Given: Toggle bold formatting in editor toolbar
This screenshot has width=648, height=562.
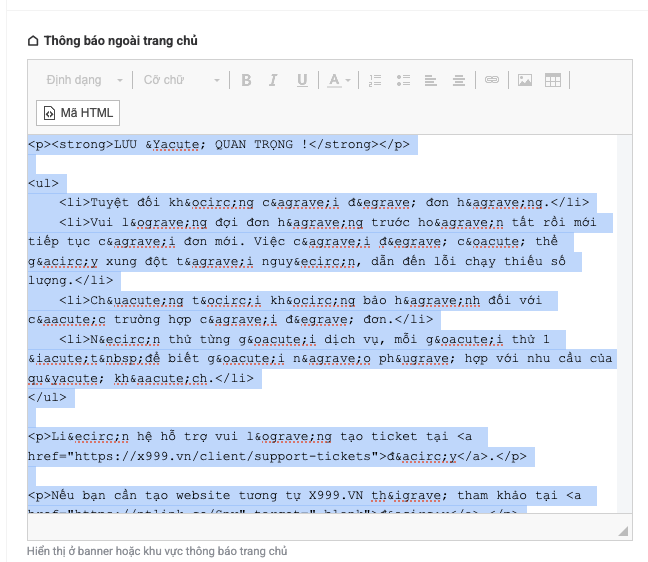Looking at the screenshot, I should [246, 80].
